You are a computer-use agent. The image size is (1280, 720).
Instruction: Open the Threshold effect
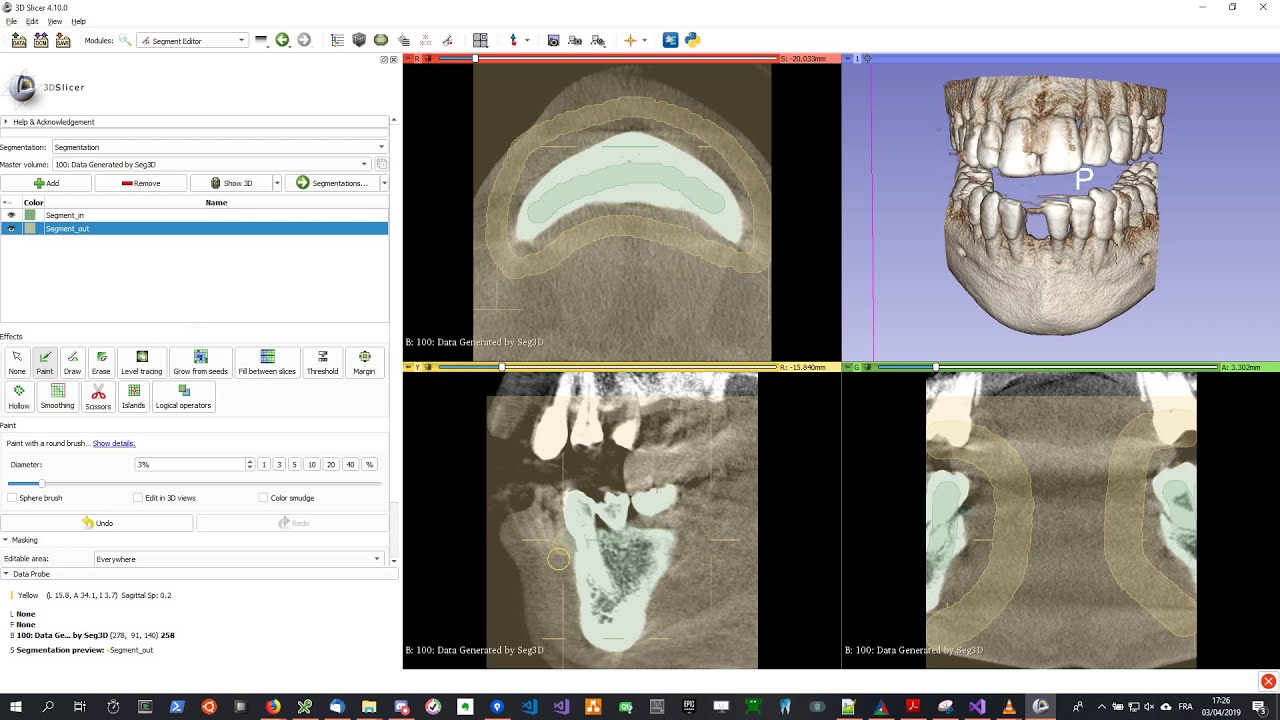(x=322, y=362)
